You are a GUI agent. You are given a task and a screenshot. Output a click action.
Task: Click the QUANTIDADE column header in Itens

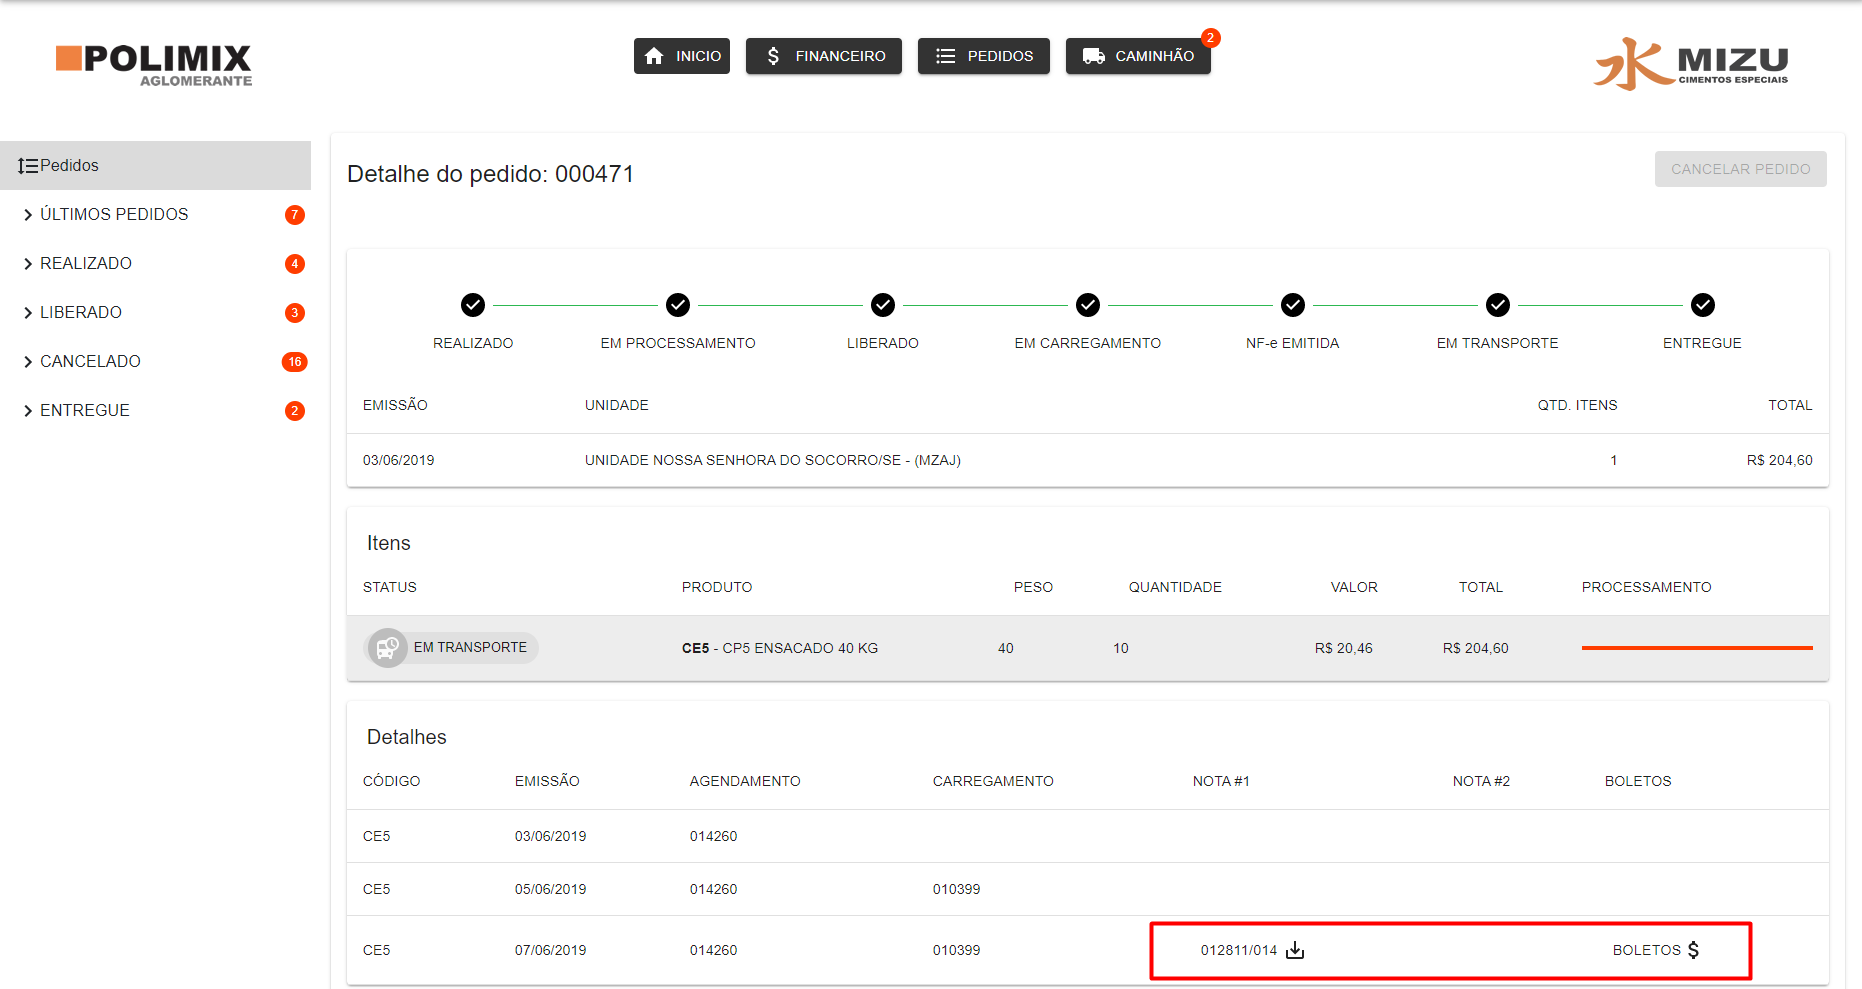coord(1175,587)
